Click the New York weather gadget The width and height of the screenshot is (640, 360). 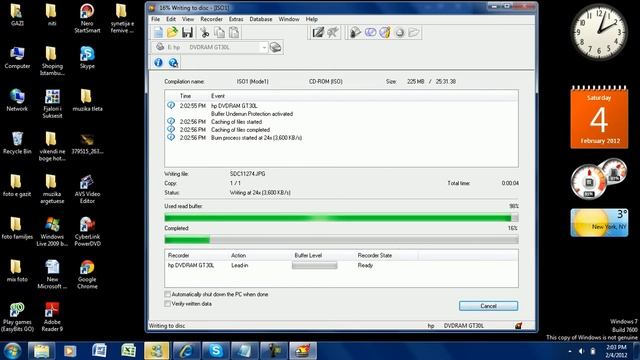[599, 222]
